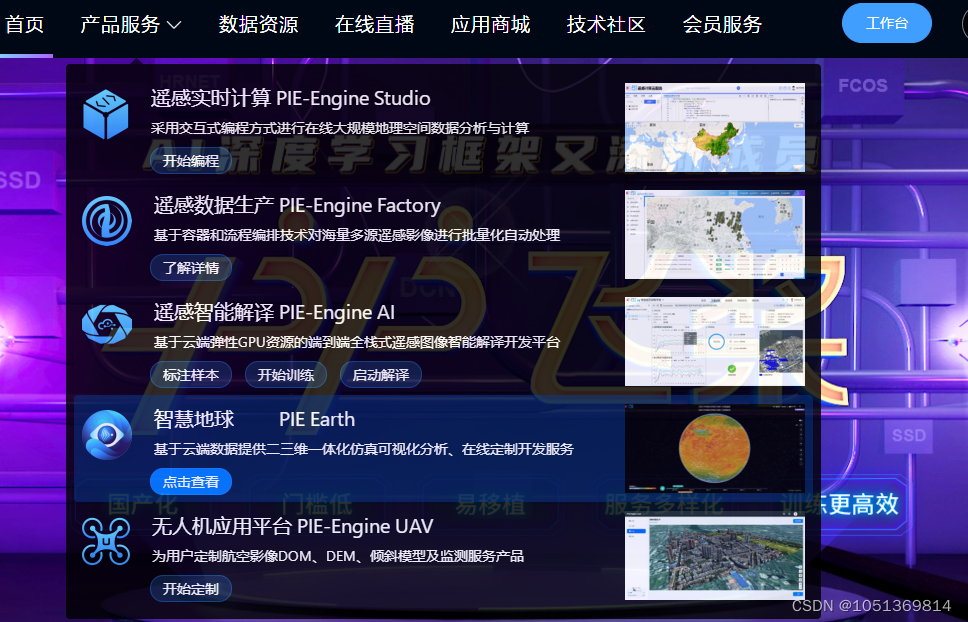Open the 在线直播 menu item
This screenshot has width=968, height=622.
(374, 25)
